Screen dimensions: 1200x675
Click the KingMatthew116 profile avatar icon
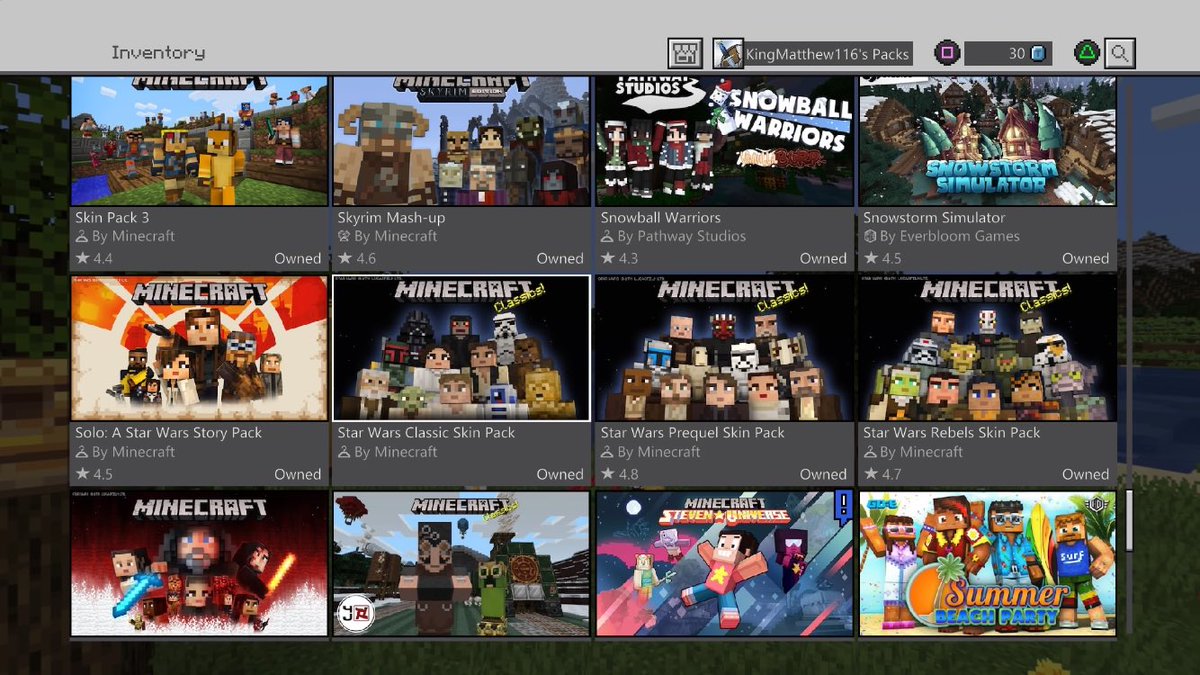[x=728, y=53]
